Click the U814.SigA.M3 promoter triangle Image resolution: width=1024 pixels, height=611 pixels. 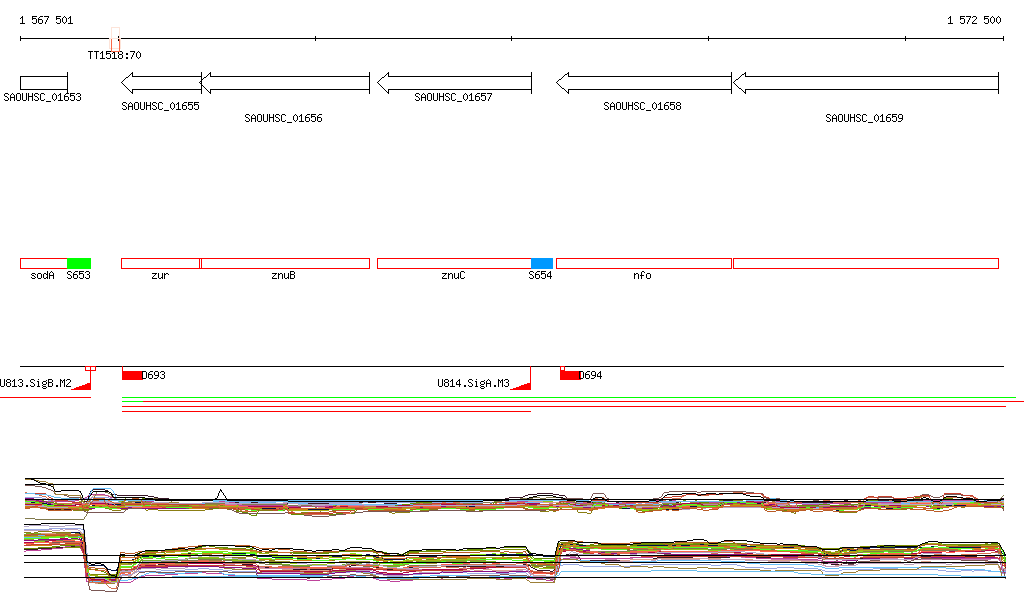point(520,385)
